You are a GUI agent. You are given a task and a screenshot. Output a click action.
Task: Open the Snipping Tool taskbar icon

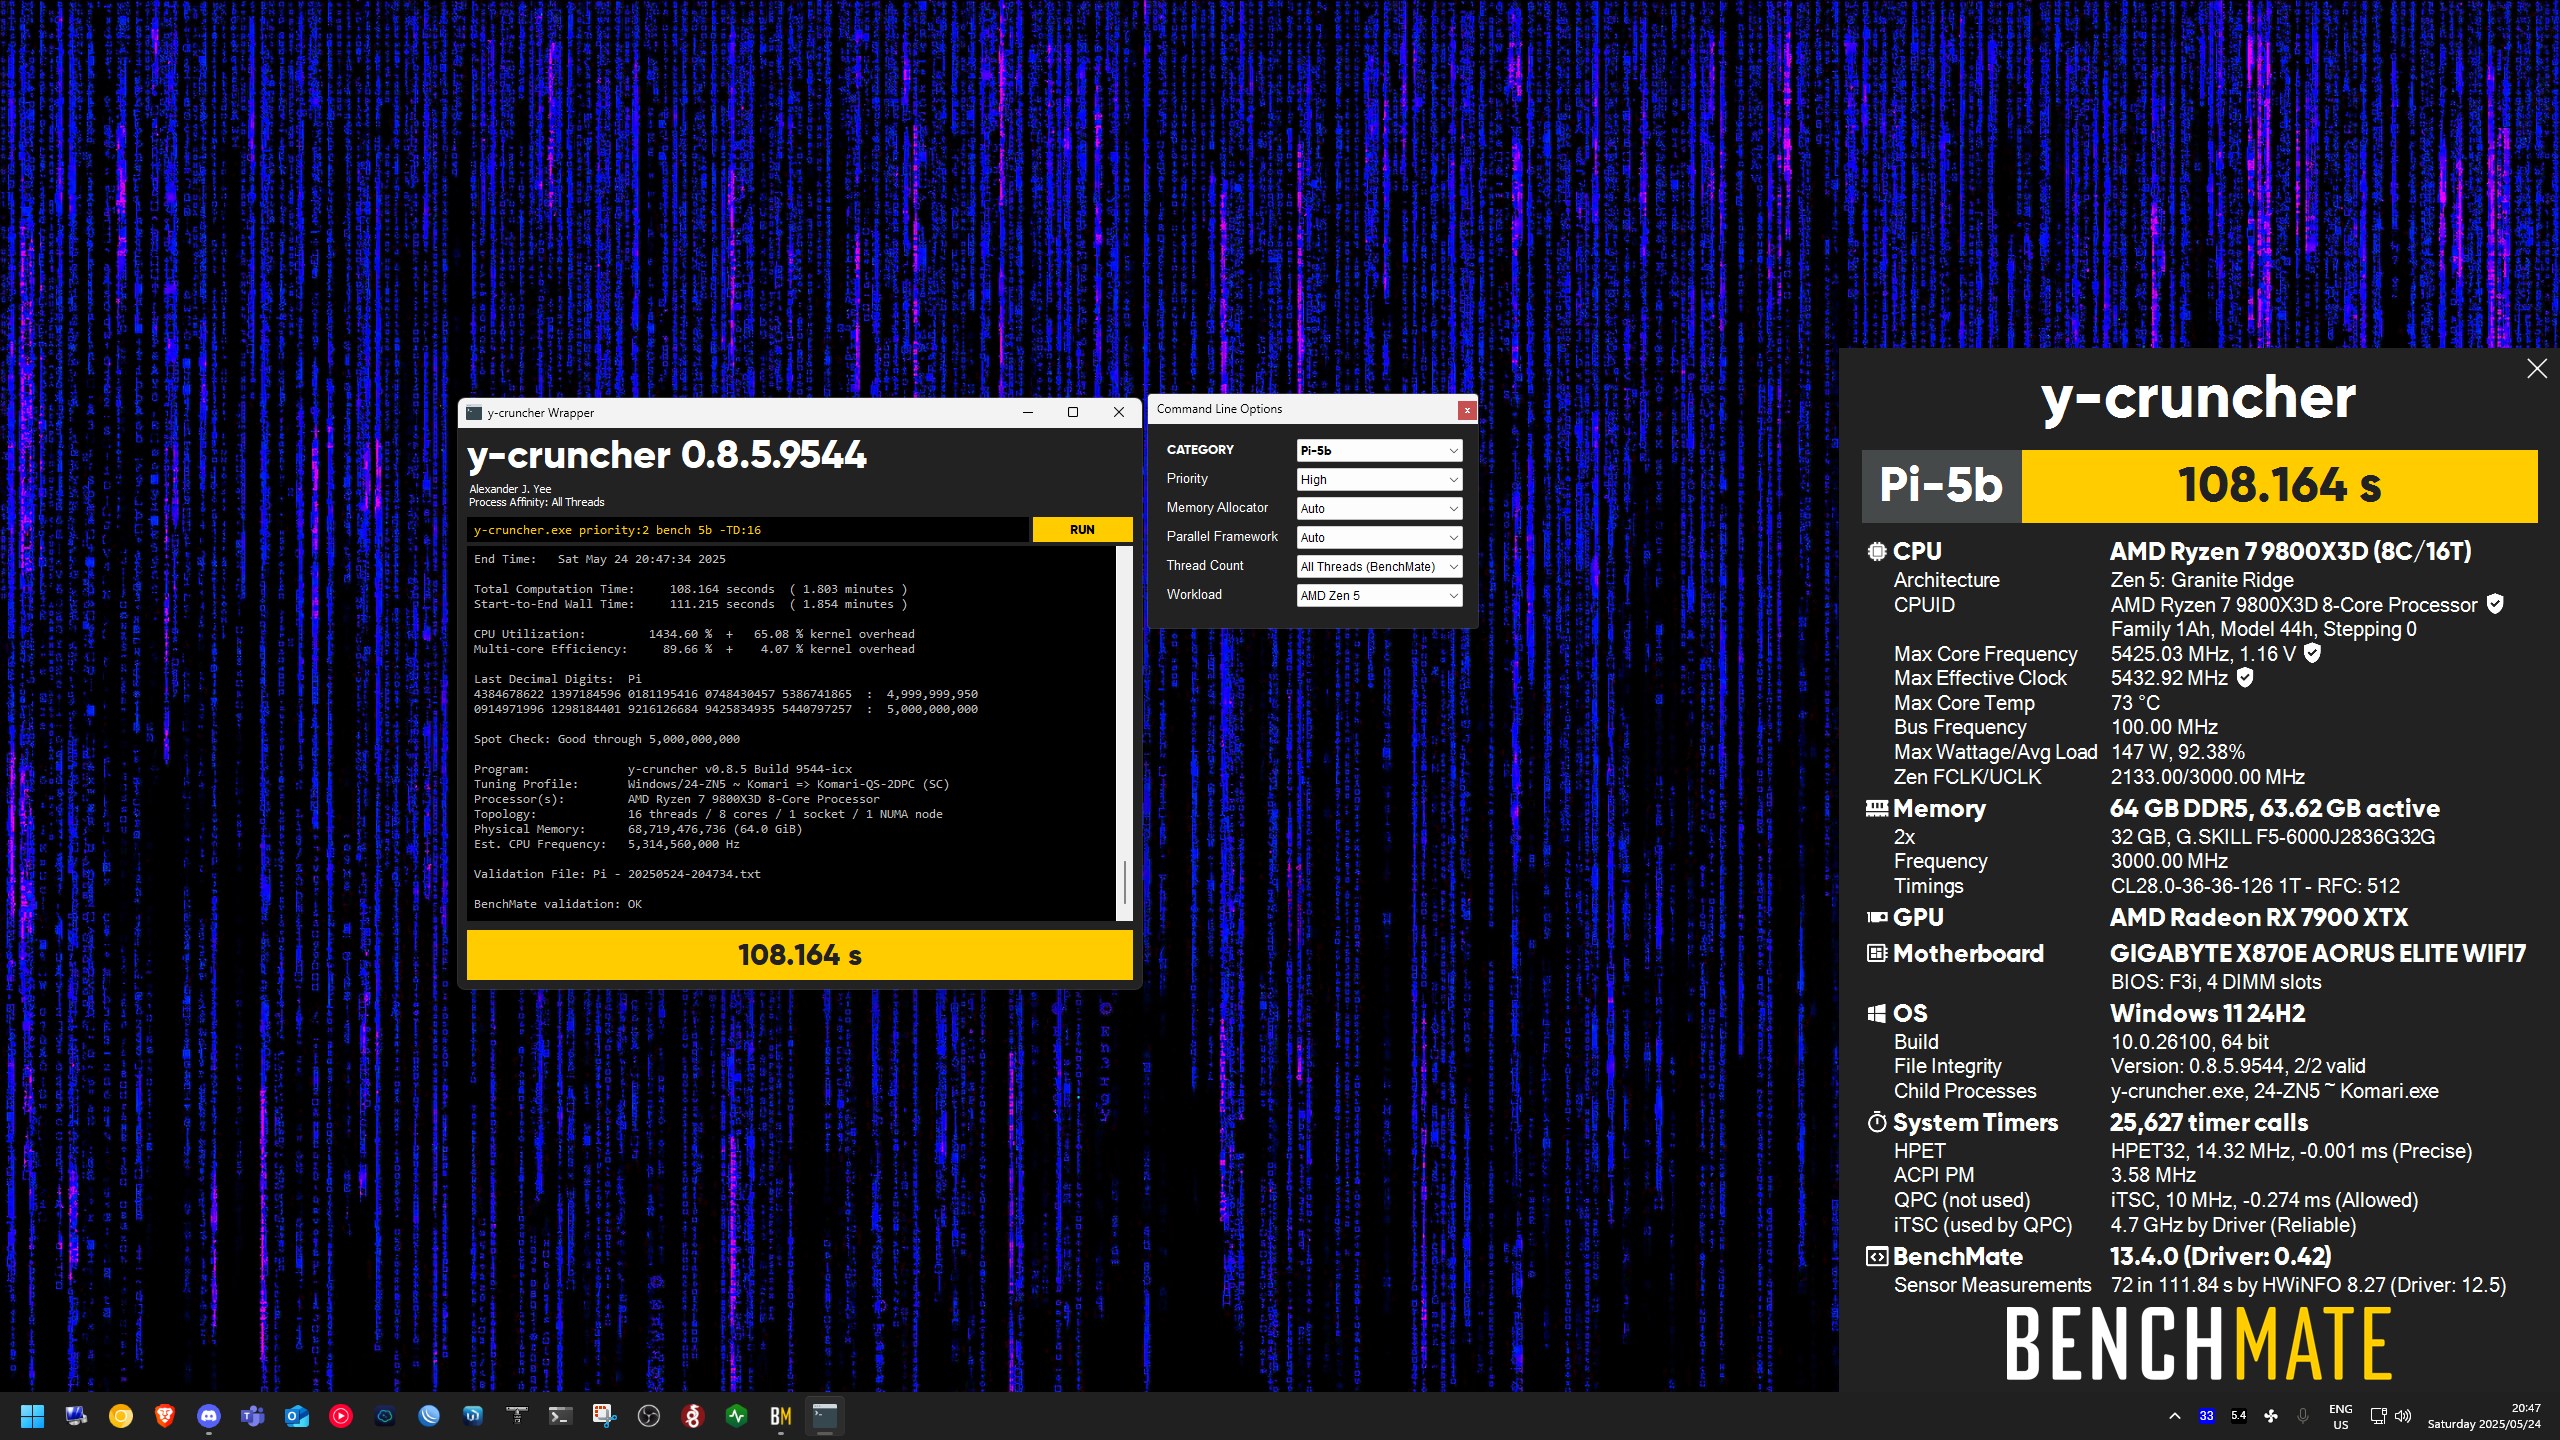604,1416
